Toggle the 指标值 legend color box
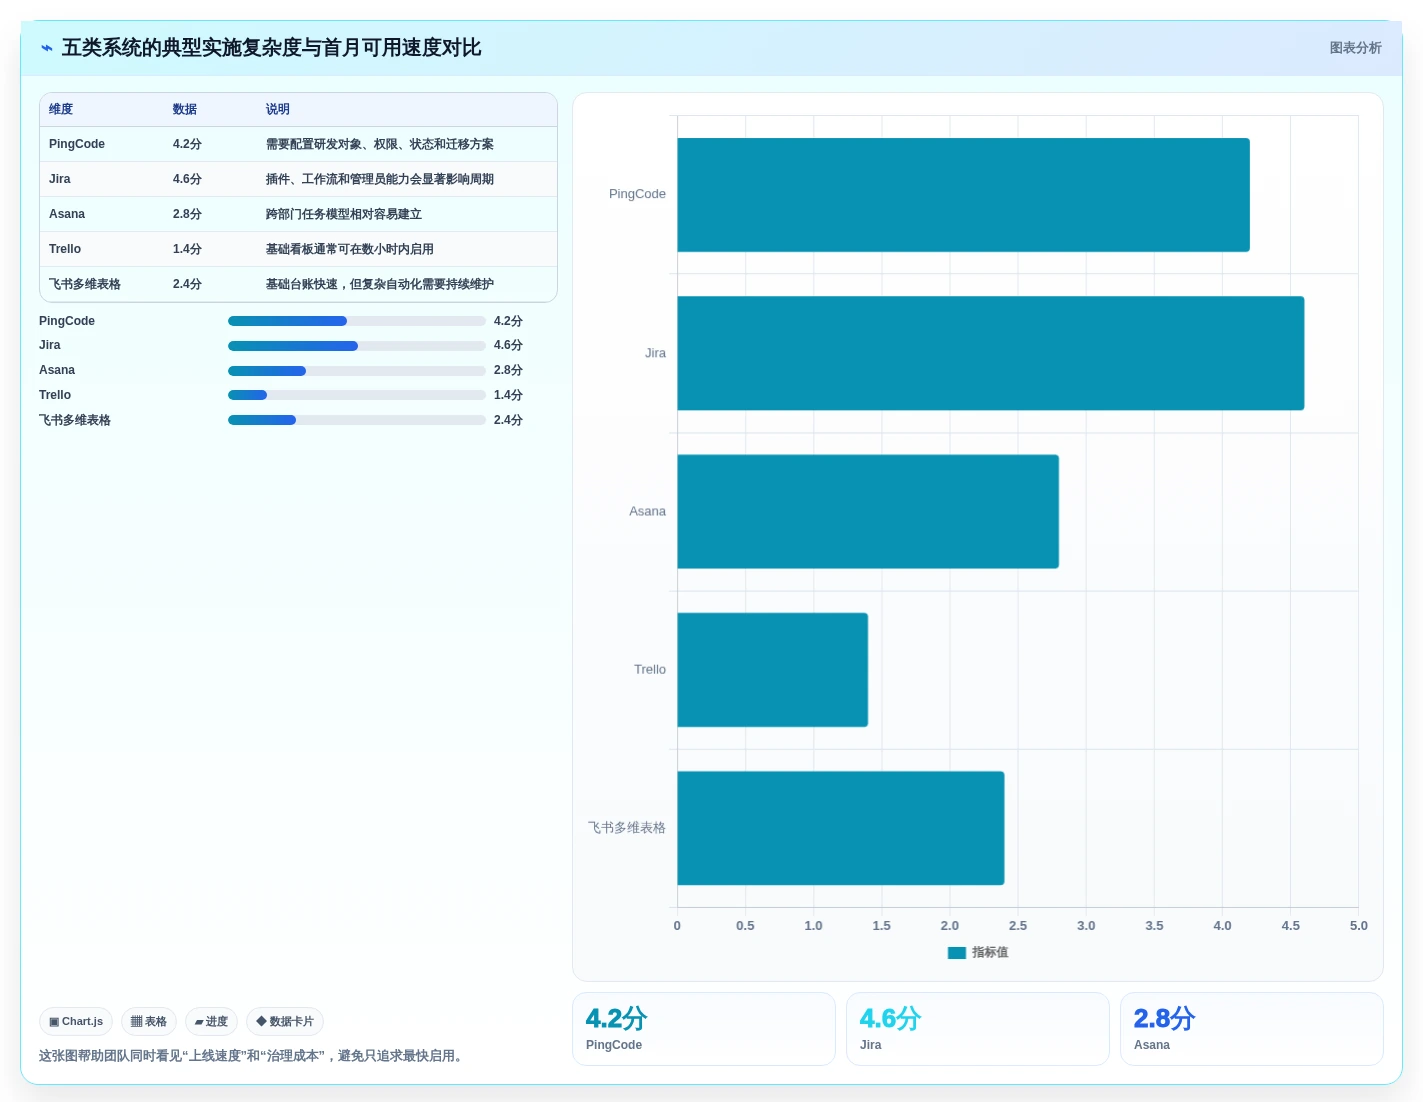This screenshot has height=1102, width=1423. coord(957,953)
